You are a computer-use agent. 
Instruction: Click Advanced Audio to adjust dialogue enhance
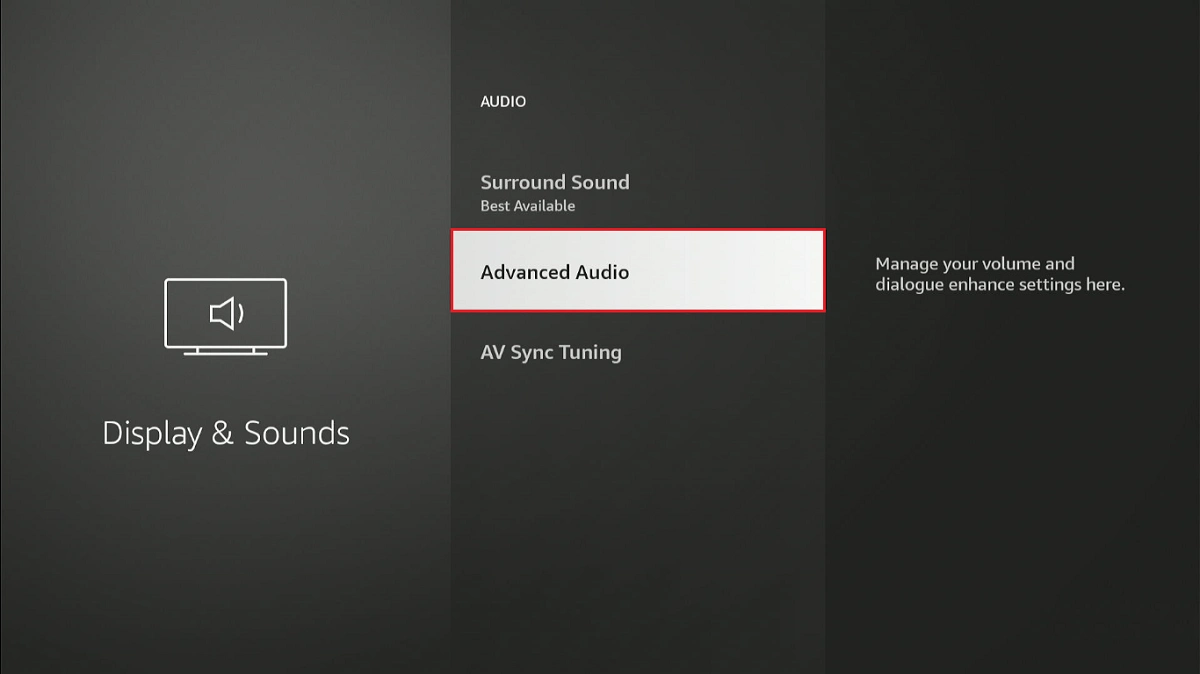tap(638, 271)
